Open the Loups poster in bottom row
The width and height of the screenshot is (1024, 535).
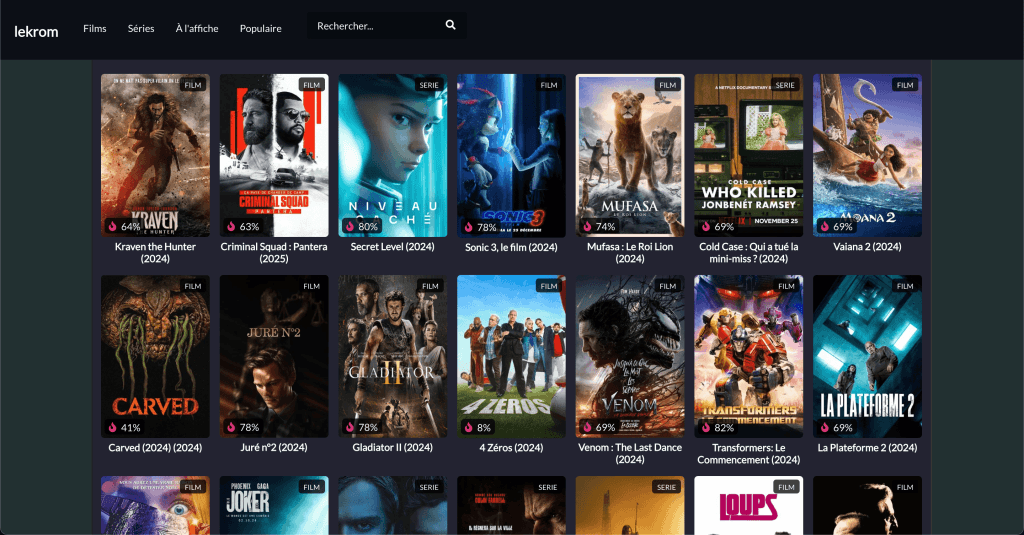748,506
